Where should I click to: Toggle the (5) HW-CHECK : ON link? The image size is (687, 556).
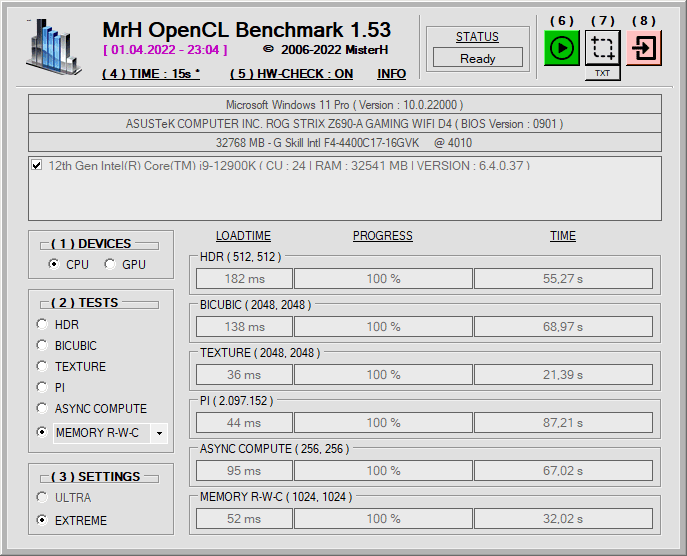click(291, 74)
